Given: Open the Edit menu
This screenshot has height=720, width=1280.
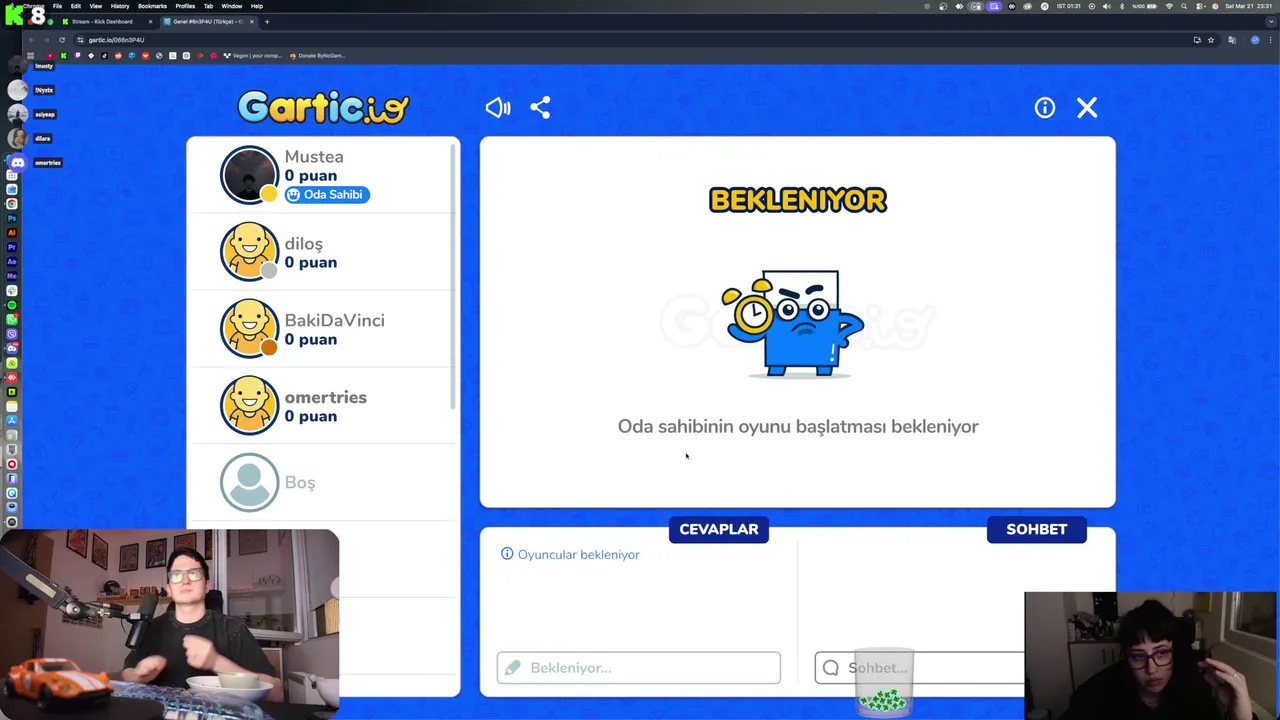Looking at the screenshot, I should tap(76, 6).
